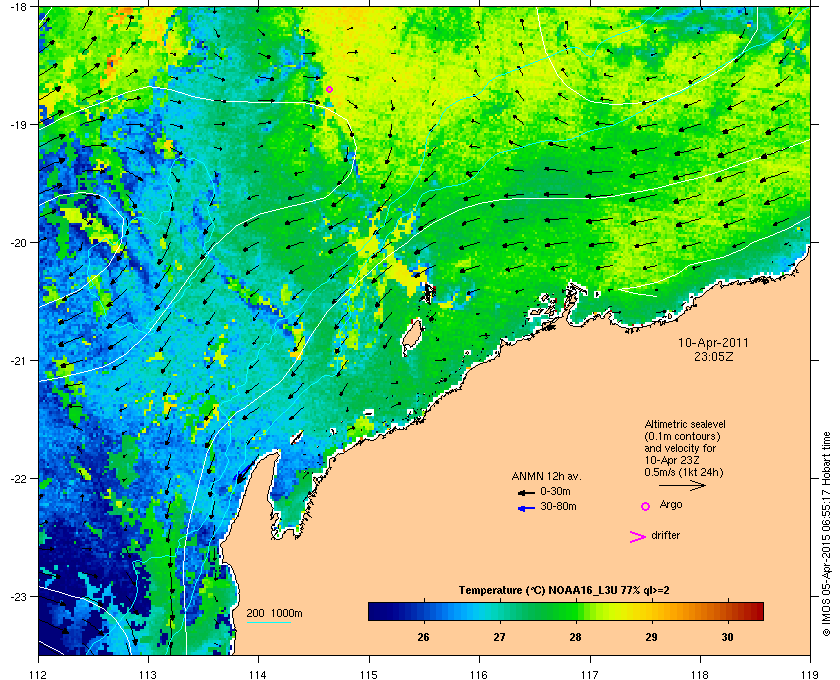Image resolution: width=840 pixels, height=680 pixels.
Task: Click the latitude axis label -22
Action: (x=19, y=478)
